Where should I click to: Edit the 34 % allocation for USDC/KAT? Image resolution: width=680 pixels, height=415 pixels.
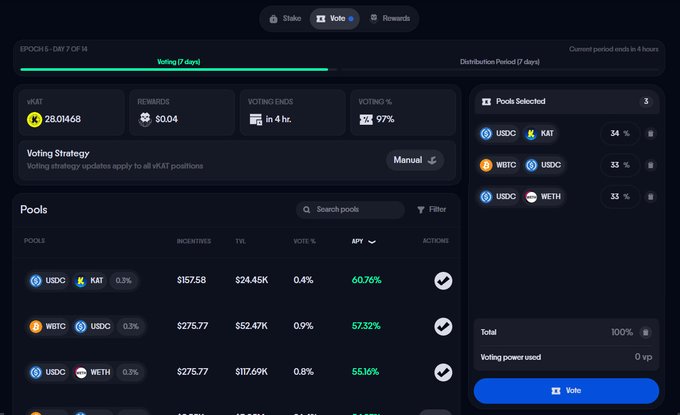(620, 134)
